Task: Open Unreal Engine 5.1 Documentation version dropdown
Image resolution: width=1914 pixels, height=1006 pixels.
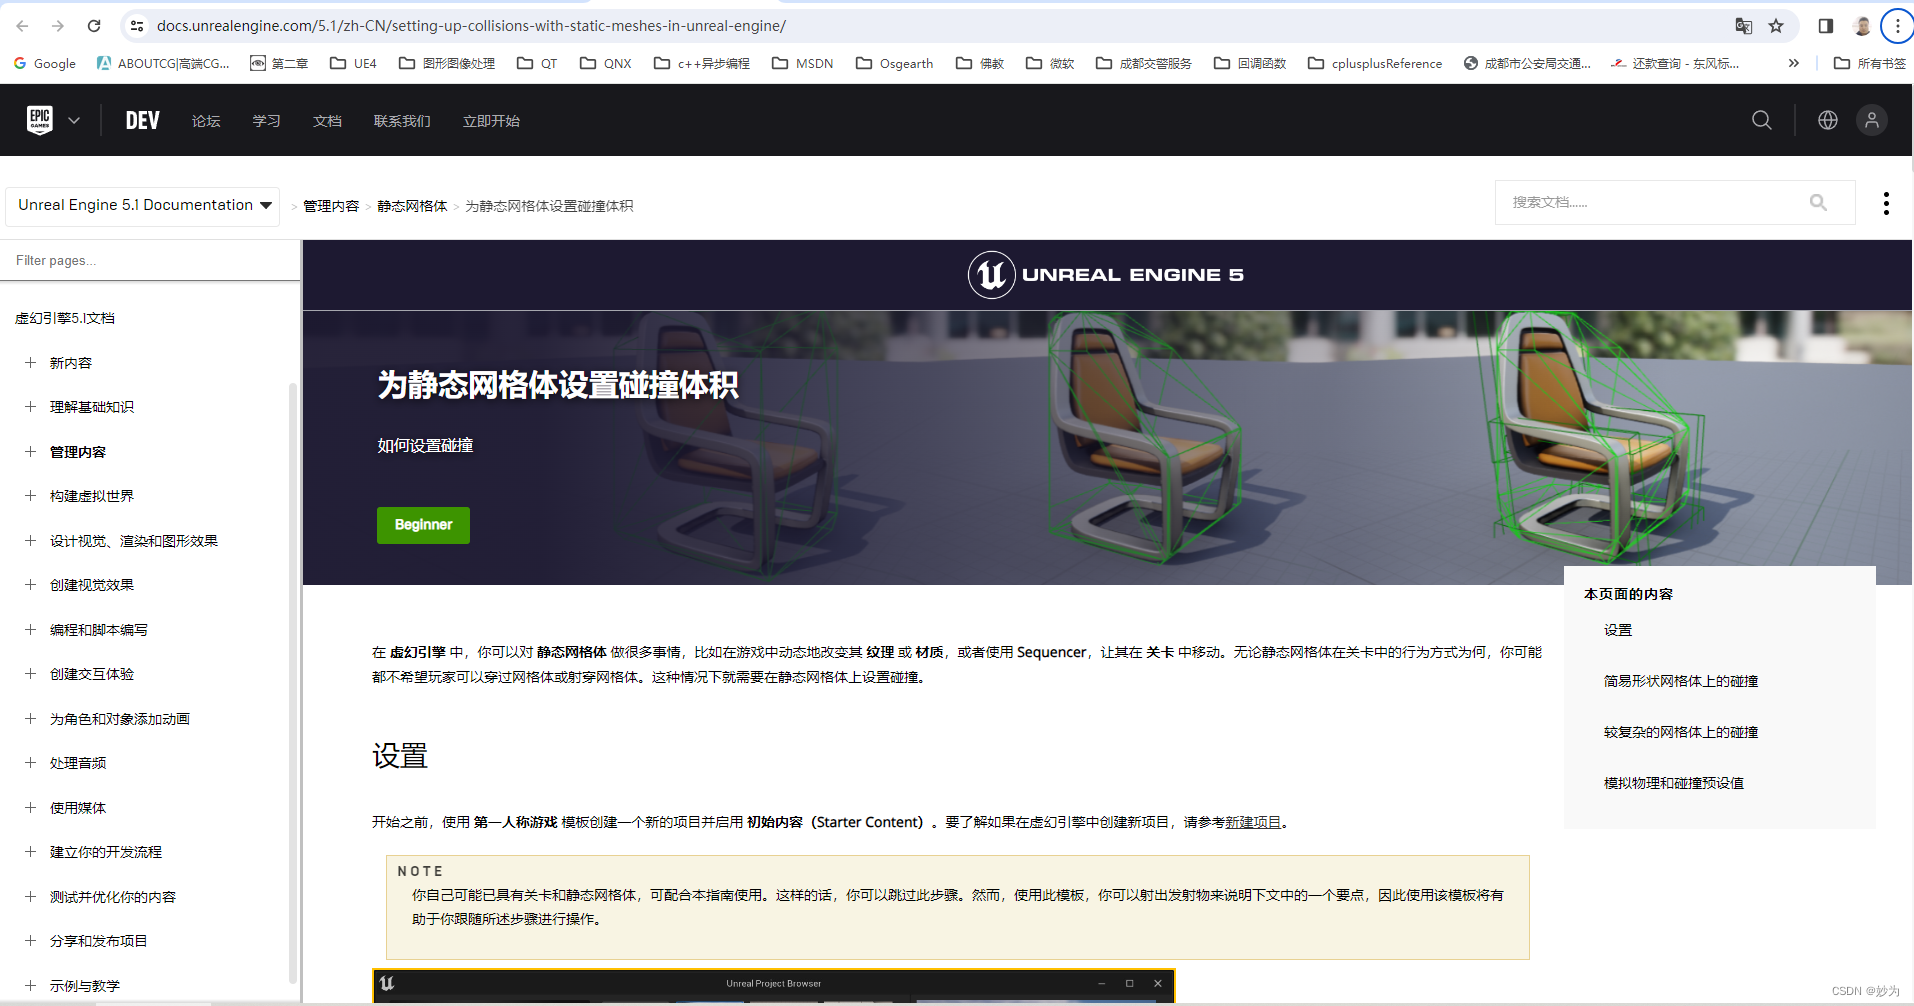Action: (x=144, y=205)
